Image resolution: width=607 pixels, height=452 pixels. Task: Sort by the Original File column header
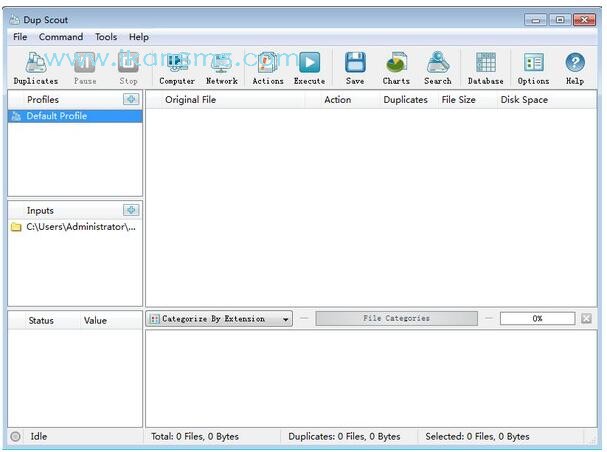[190, 100]
